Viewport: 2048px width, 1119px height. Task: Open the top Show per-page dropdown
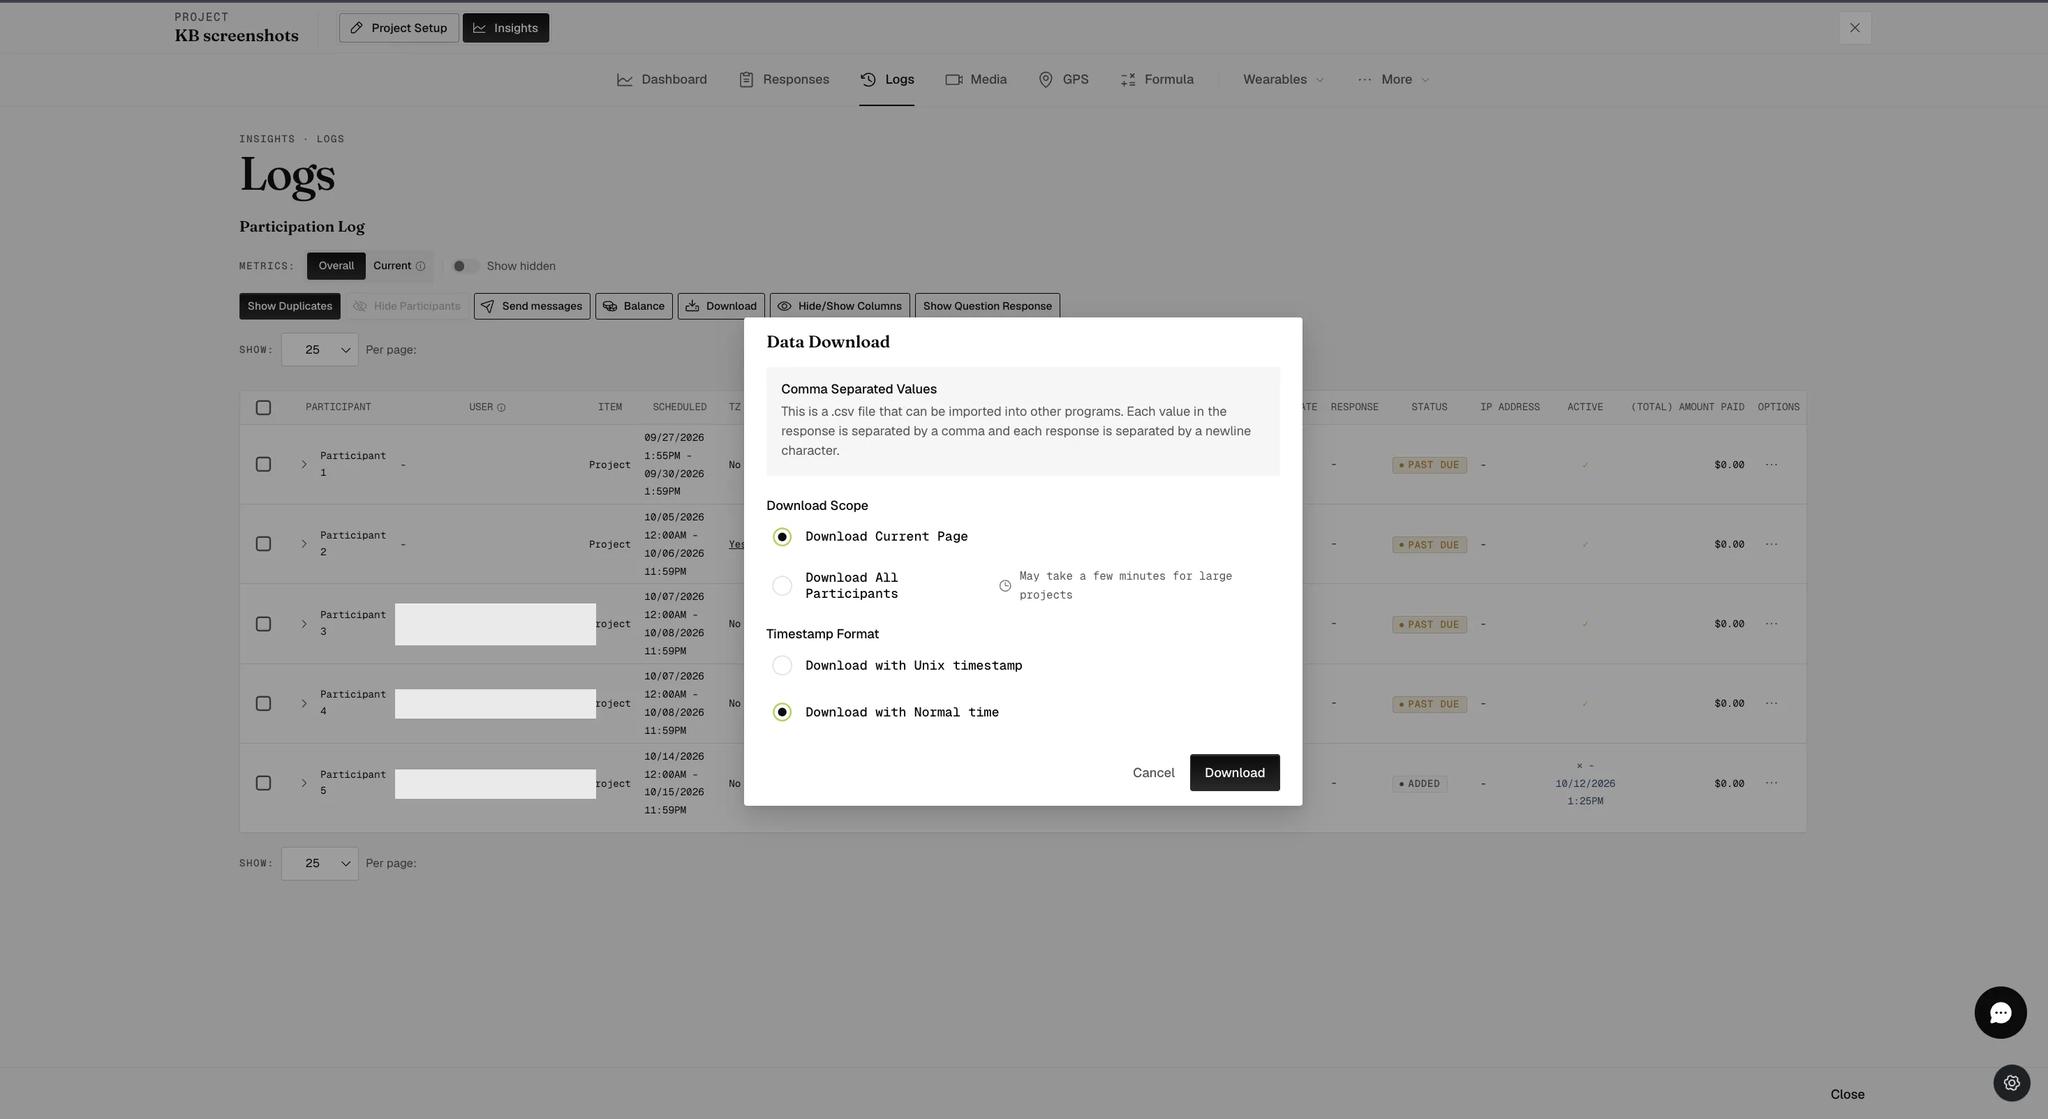(320, 350)
